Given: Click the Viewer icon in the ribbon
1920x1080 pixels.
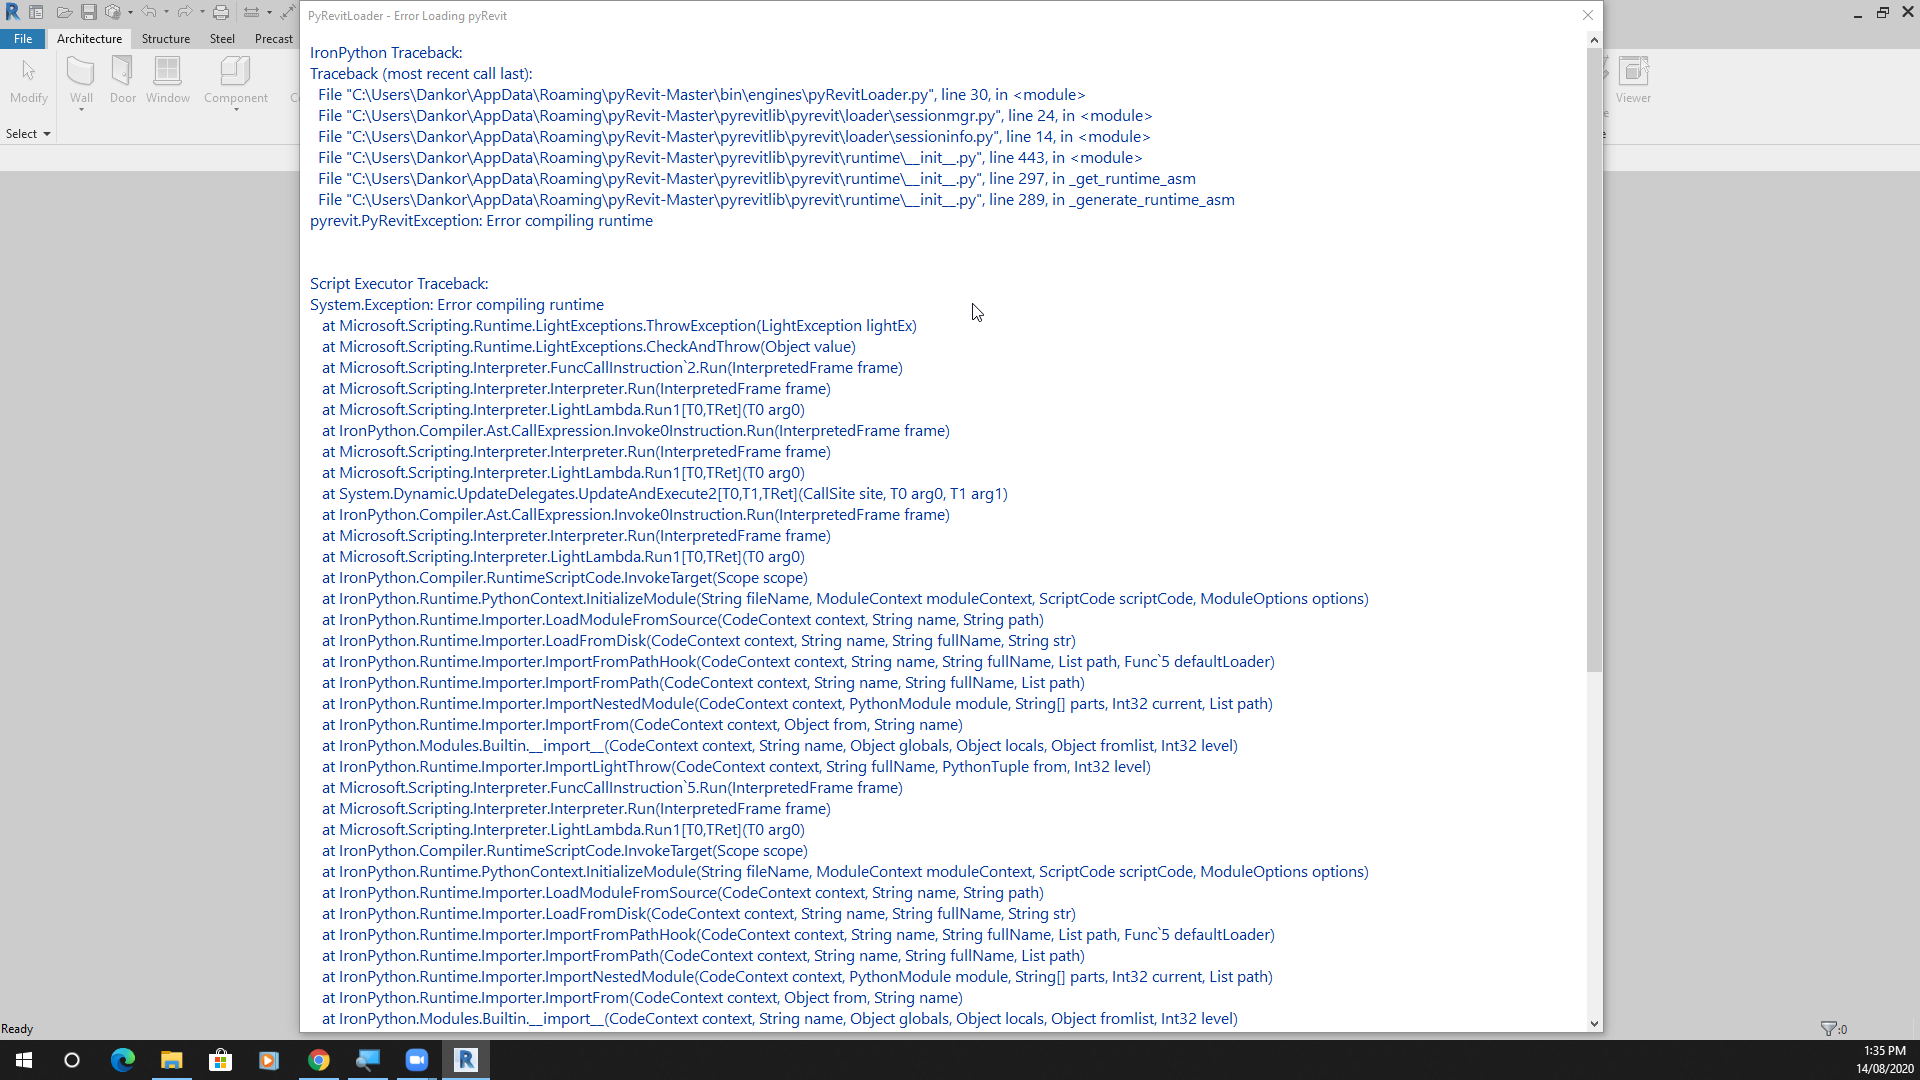Looking at the screenshot, I should point(1633,80).
